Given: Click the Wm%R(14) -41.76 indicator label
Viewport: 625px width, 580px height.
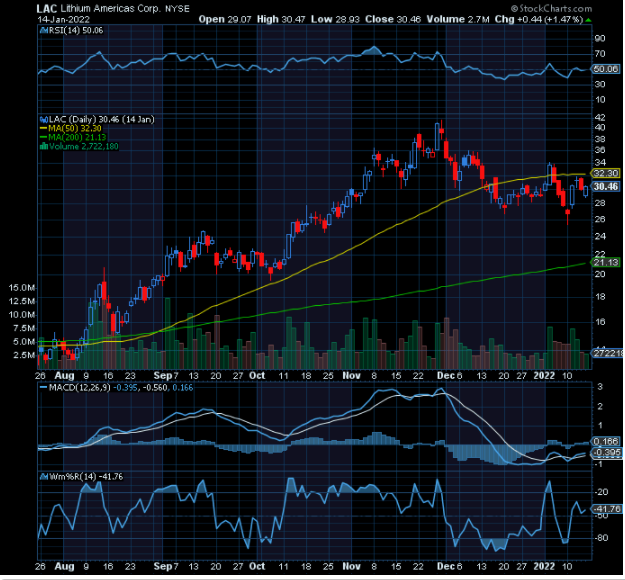Looking at the screenshot, I should coord(86,477).
